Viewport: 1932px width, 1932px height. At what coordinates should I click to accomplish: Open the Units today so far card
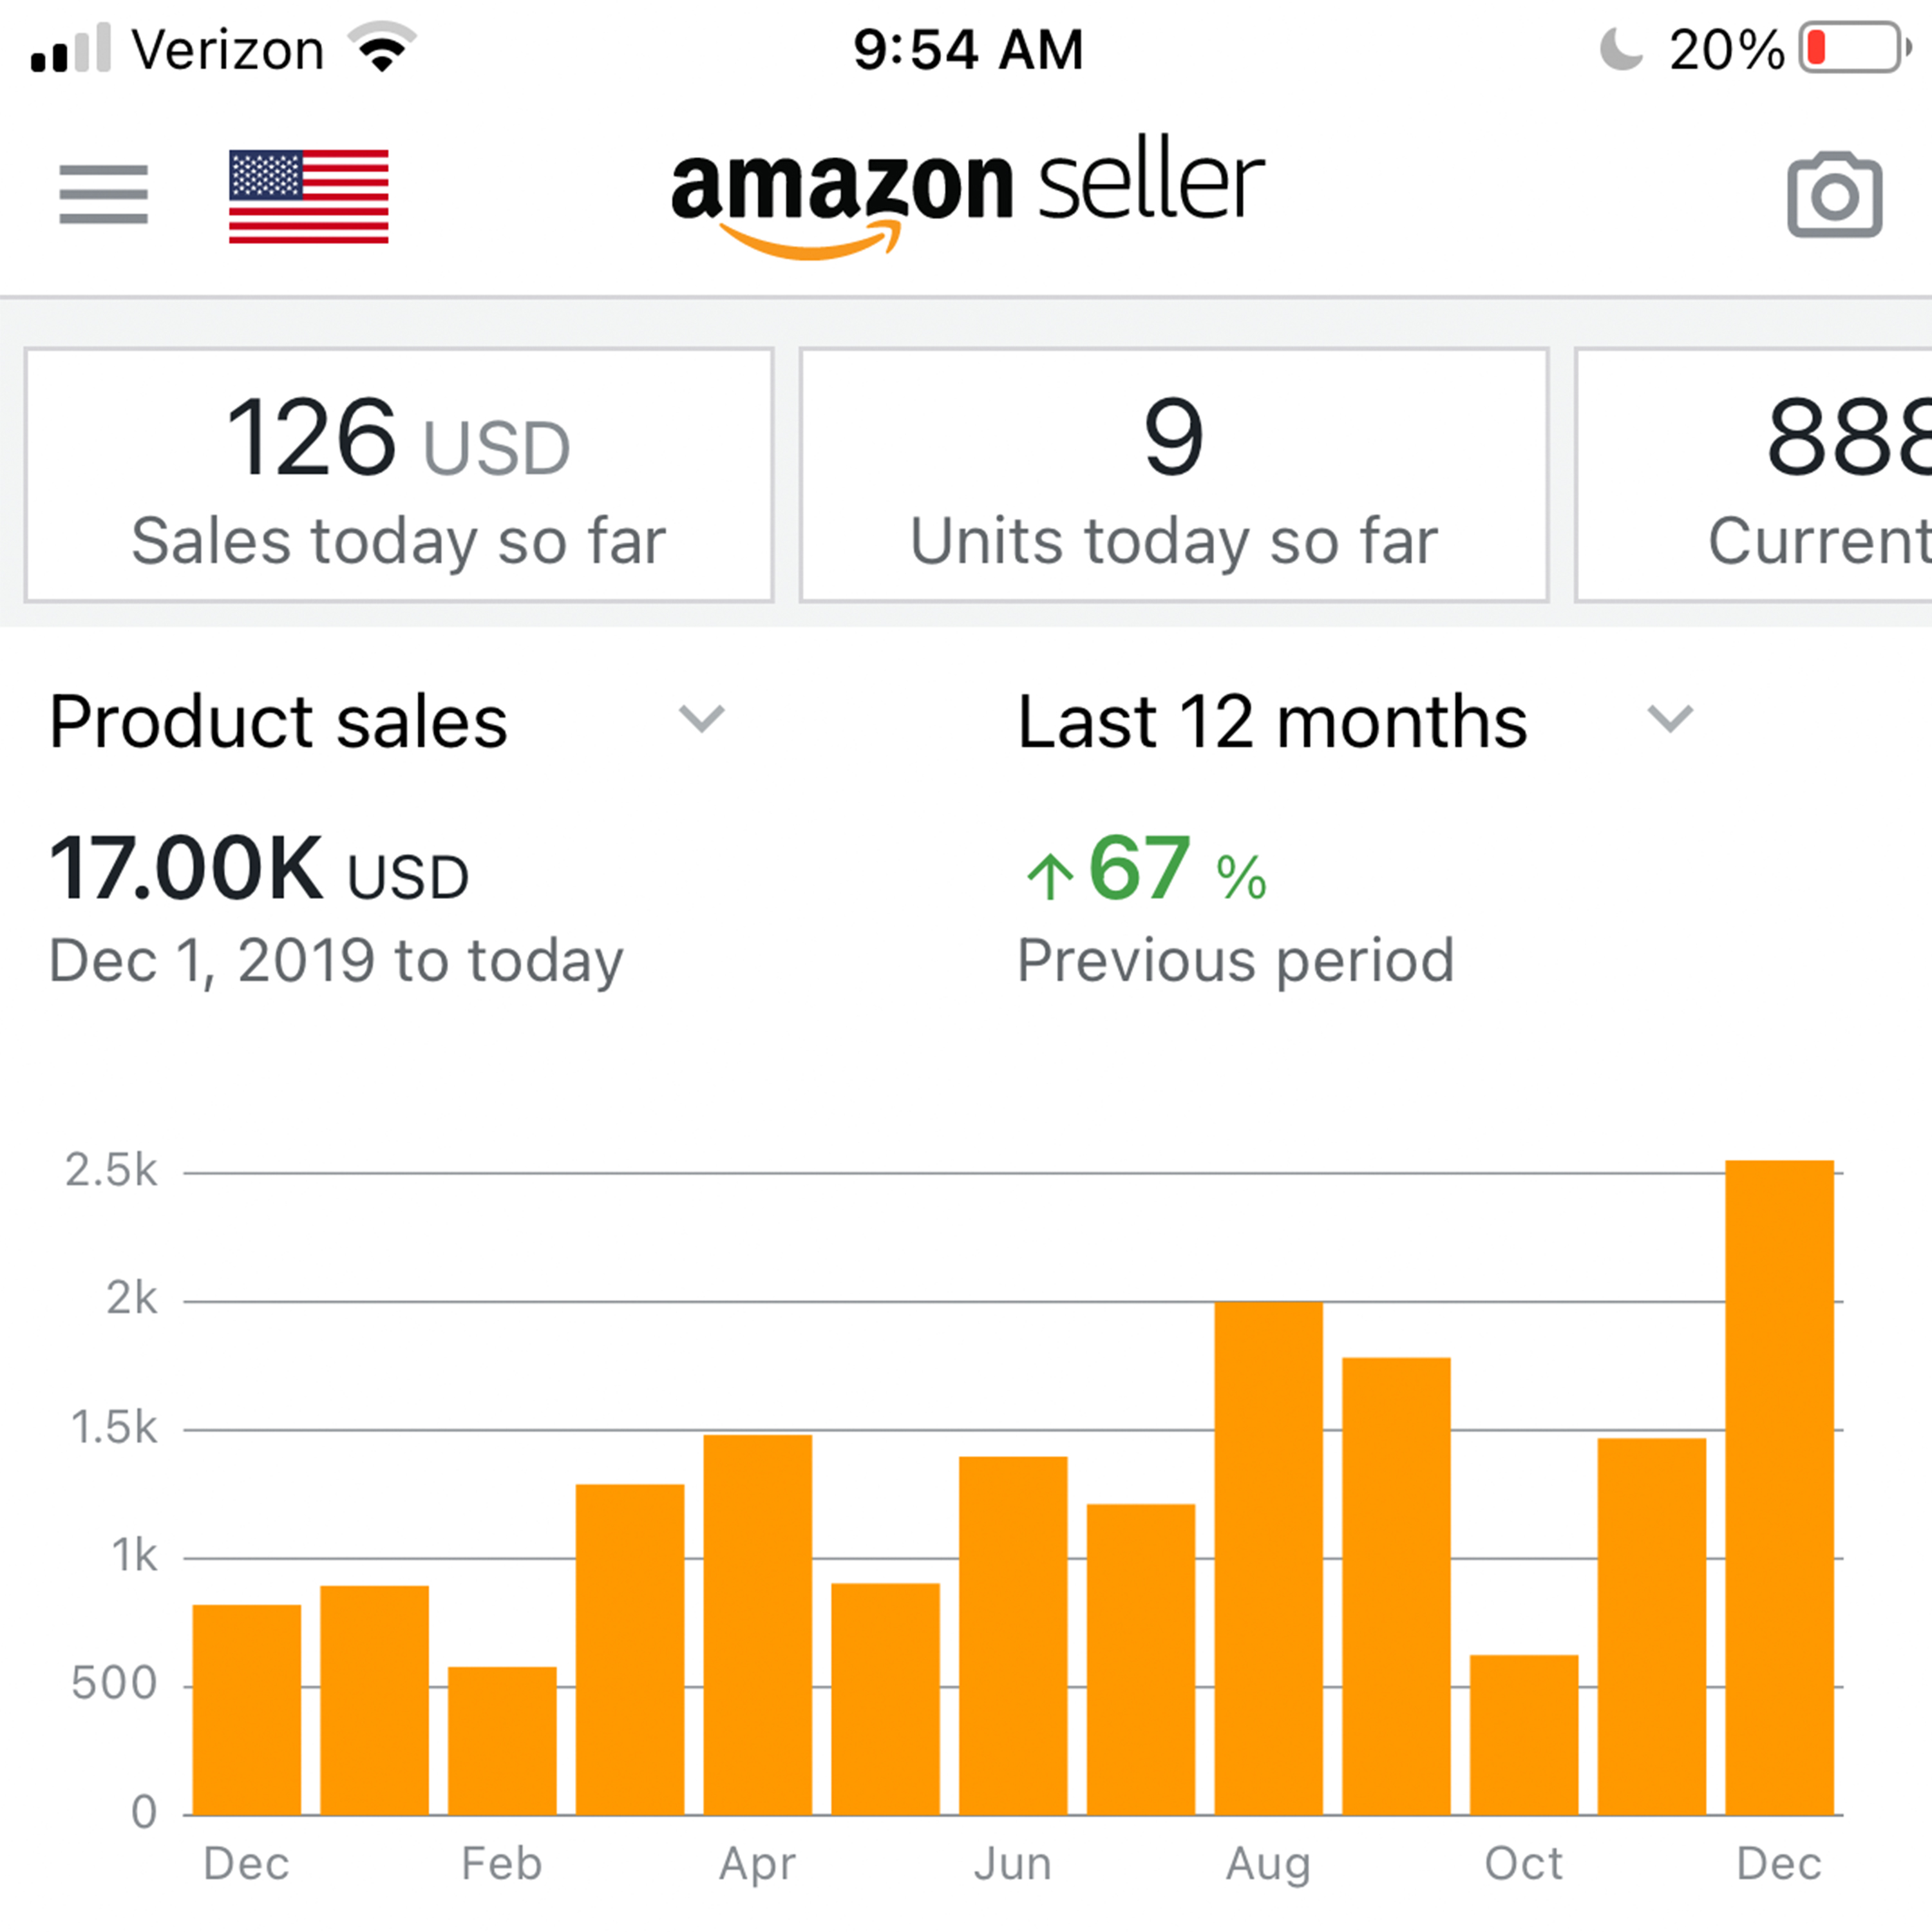1174,475
